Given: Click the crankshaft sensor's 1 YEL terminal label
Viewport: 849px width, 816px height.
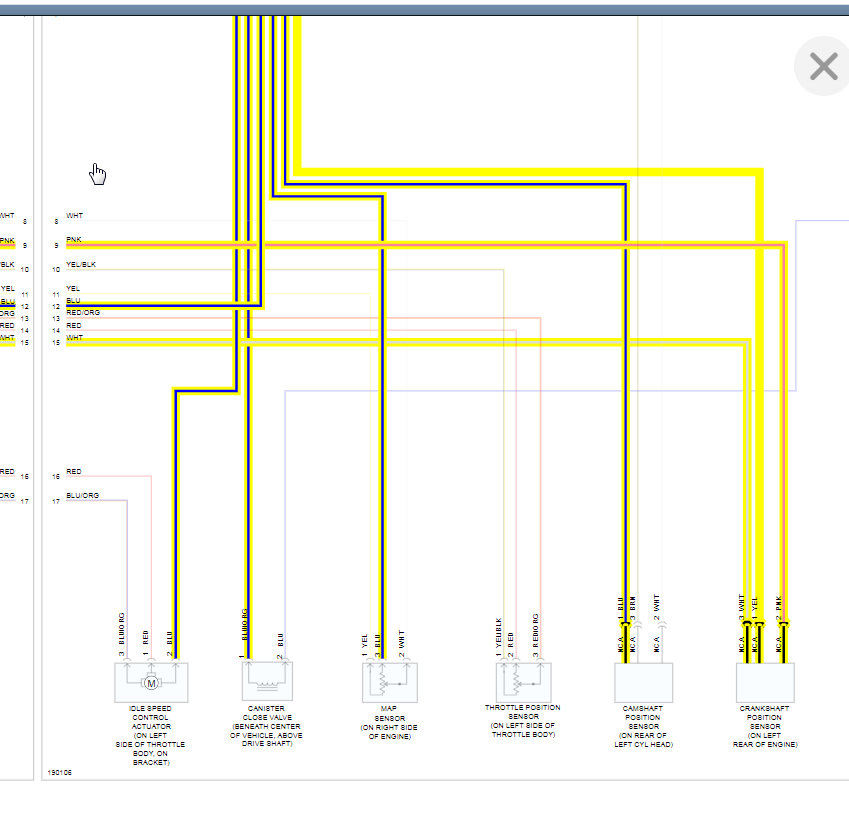Looking at the screenshot, I should pos(755,608).
